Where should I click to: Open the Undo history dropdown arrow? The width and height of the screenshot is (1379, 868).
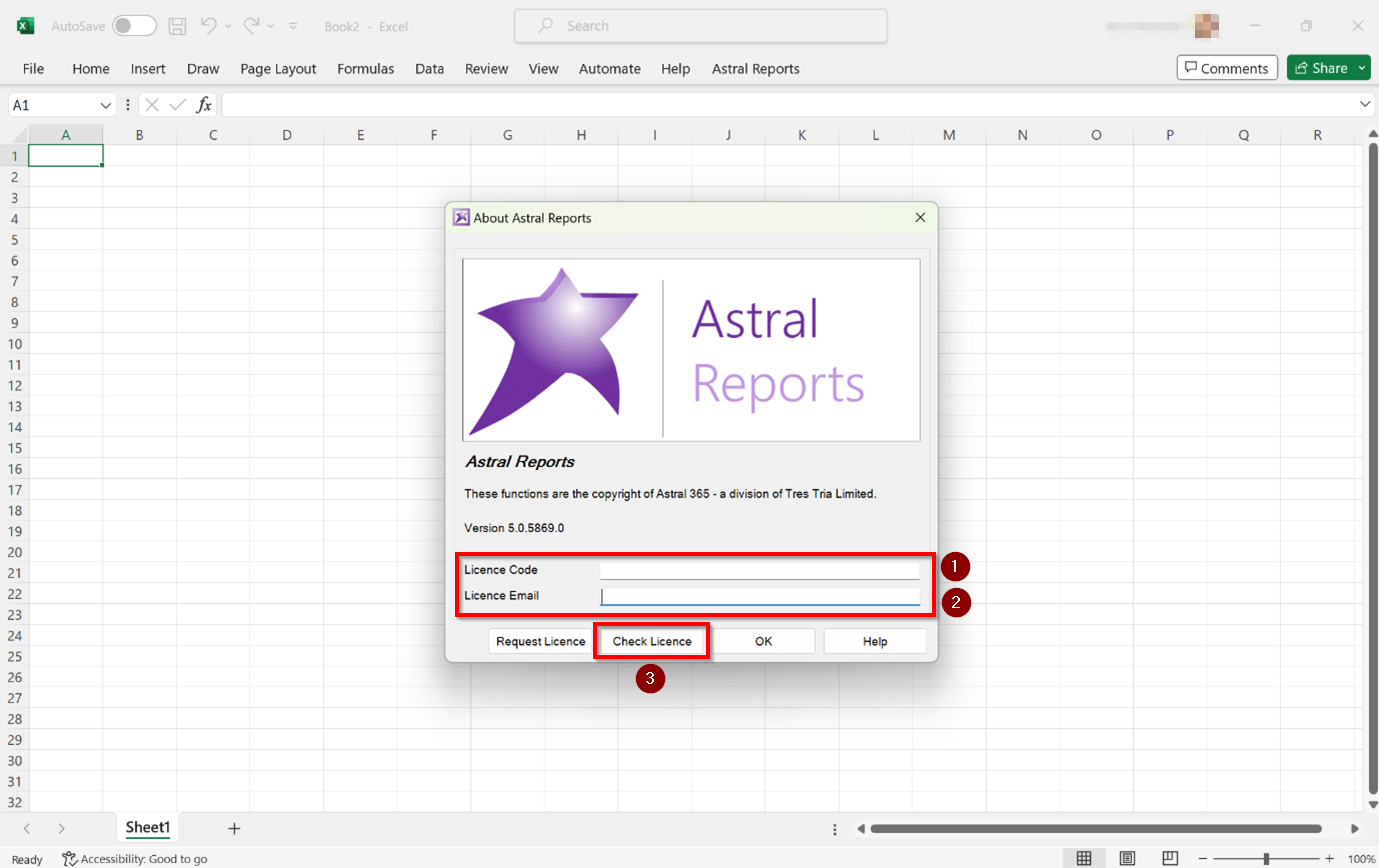tap(229, 26)
